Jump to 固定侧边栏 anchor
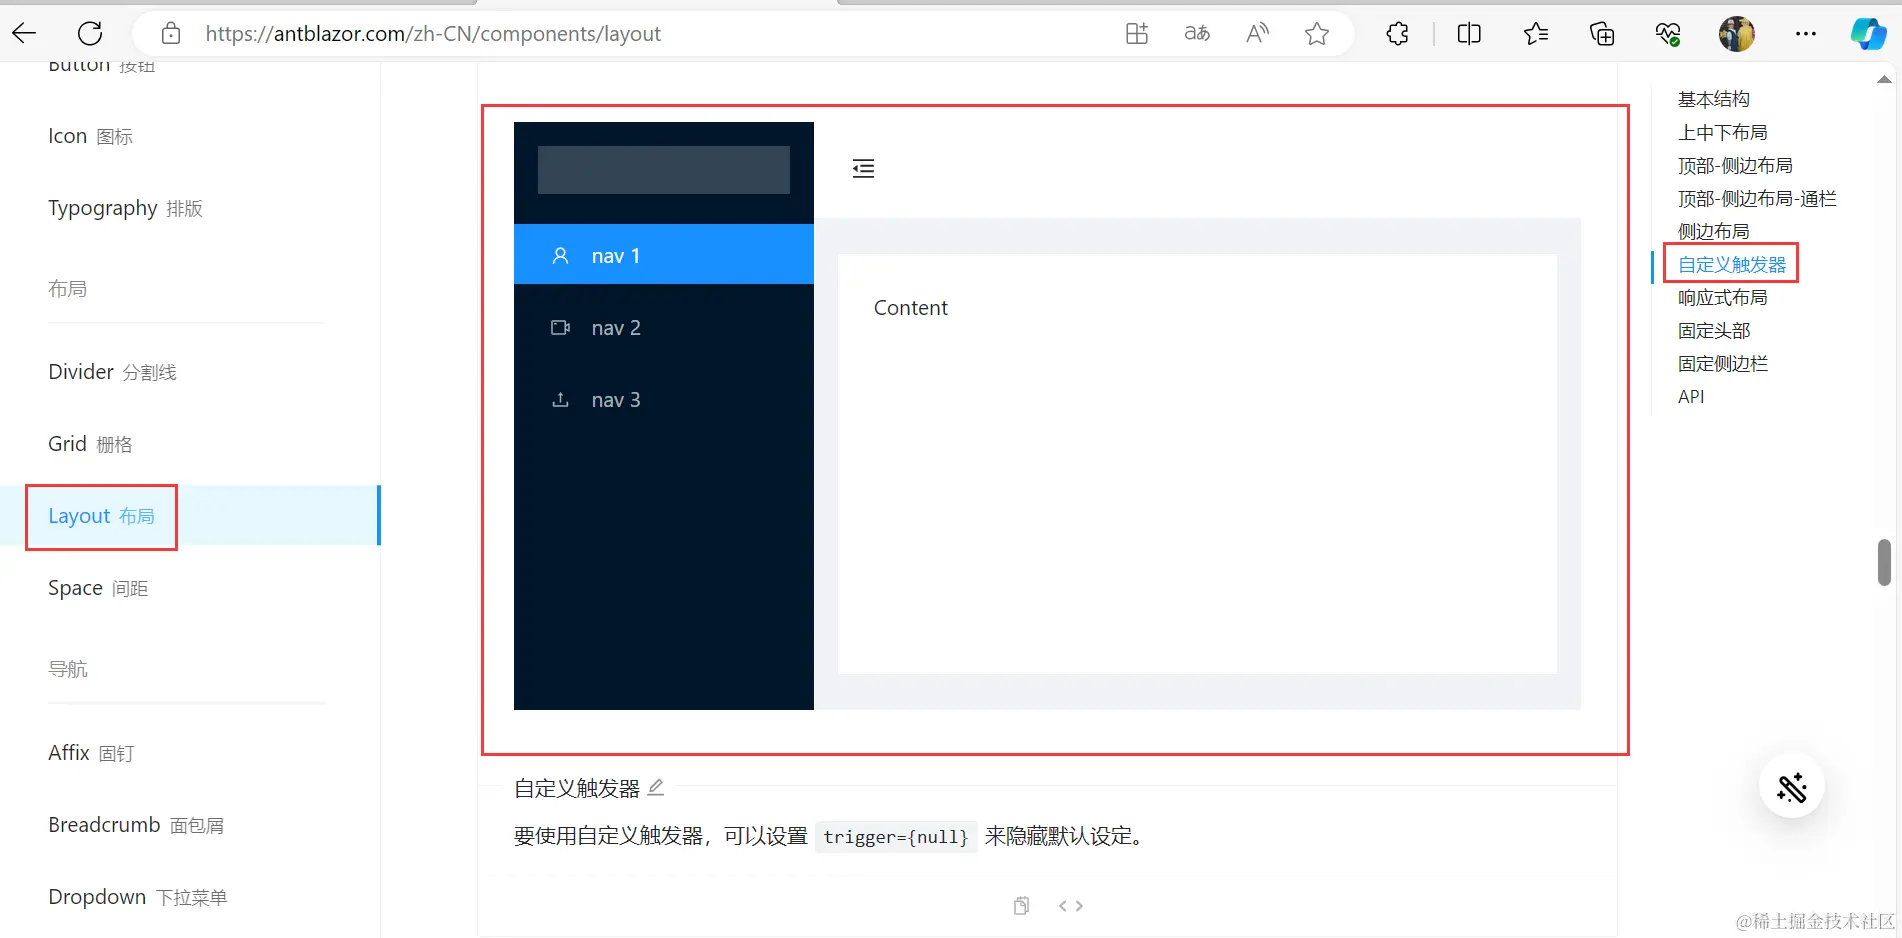The width and height of the screenshot is (1902, 938). coord(1722,363)
